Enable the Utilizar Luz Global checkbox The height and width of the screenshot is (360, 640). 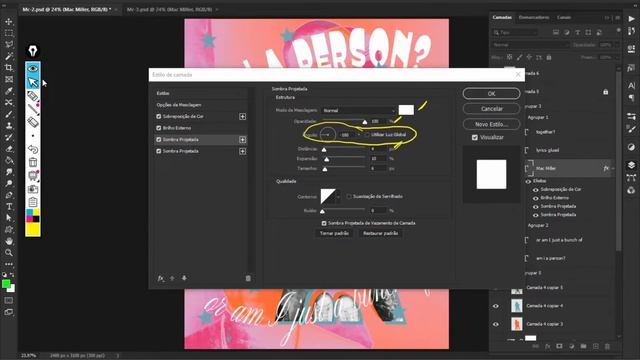coord(367,134)
